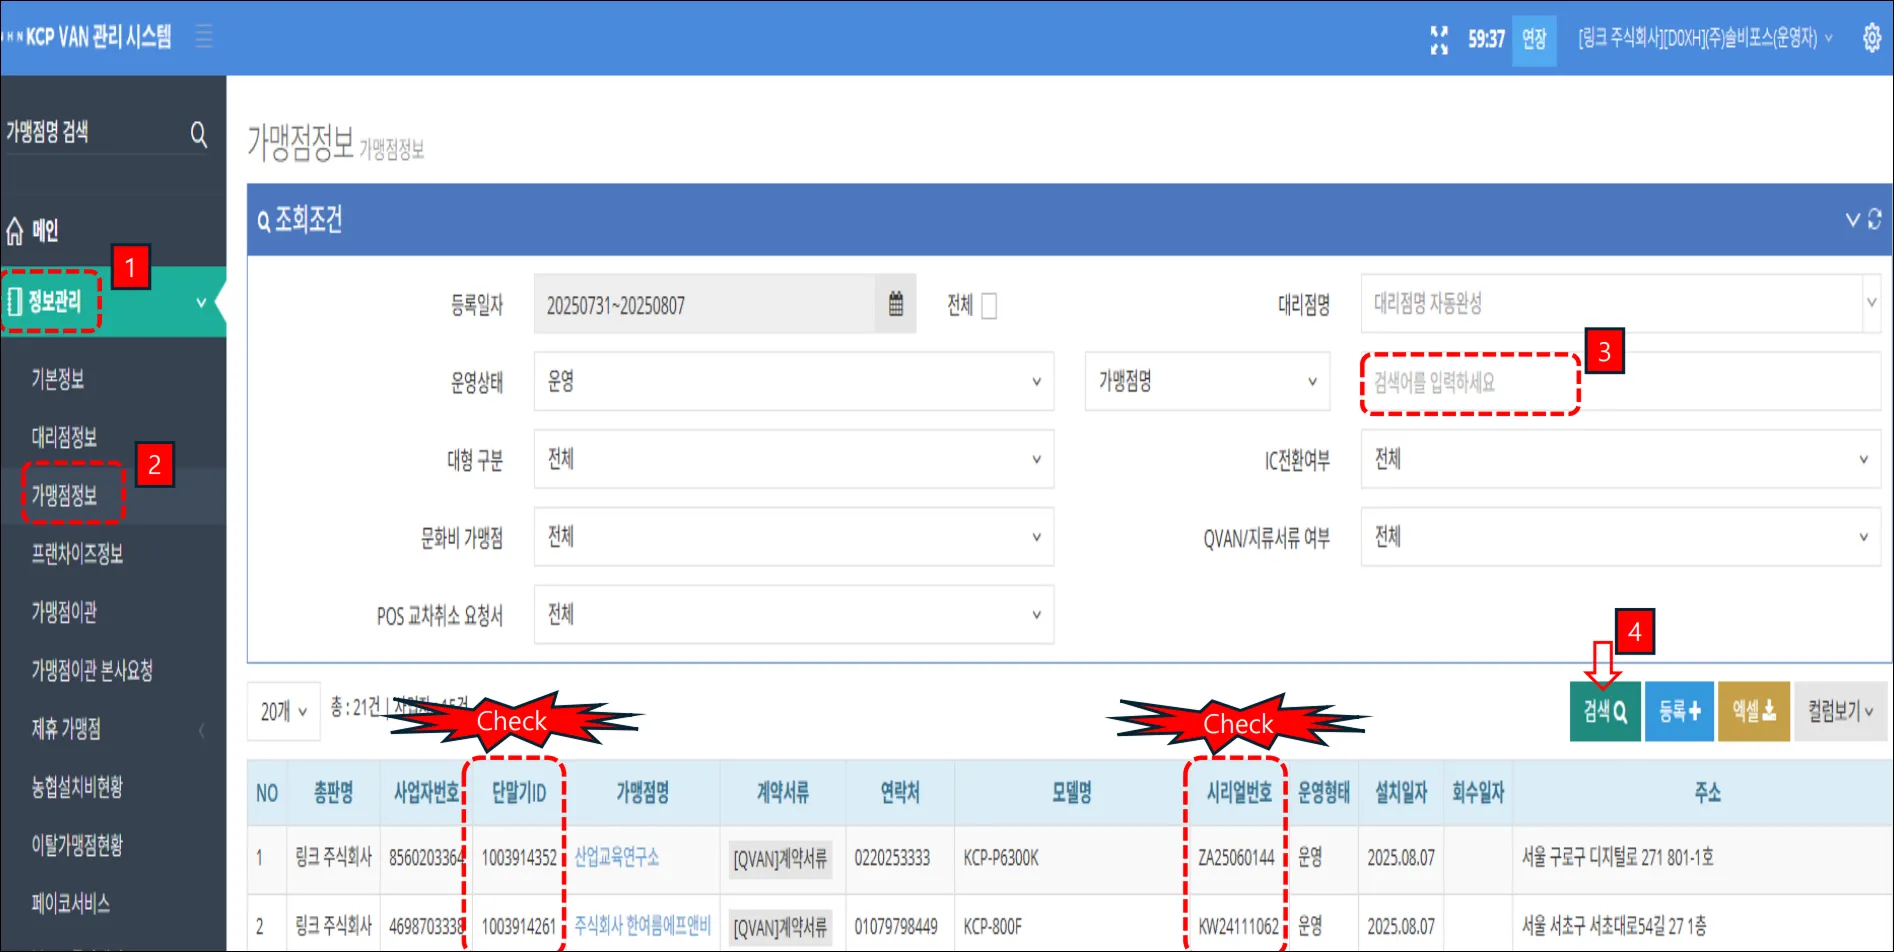This screenshot has width=1894, height=952.
Task: Click the 검색어를 입력하세요 input field
Action: (x=1620, y=381)
